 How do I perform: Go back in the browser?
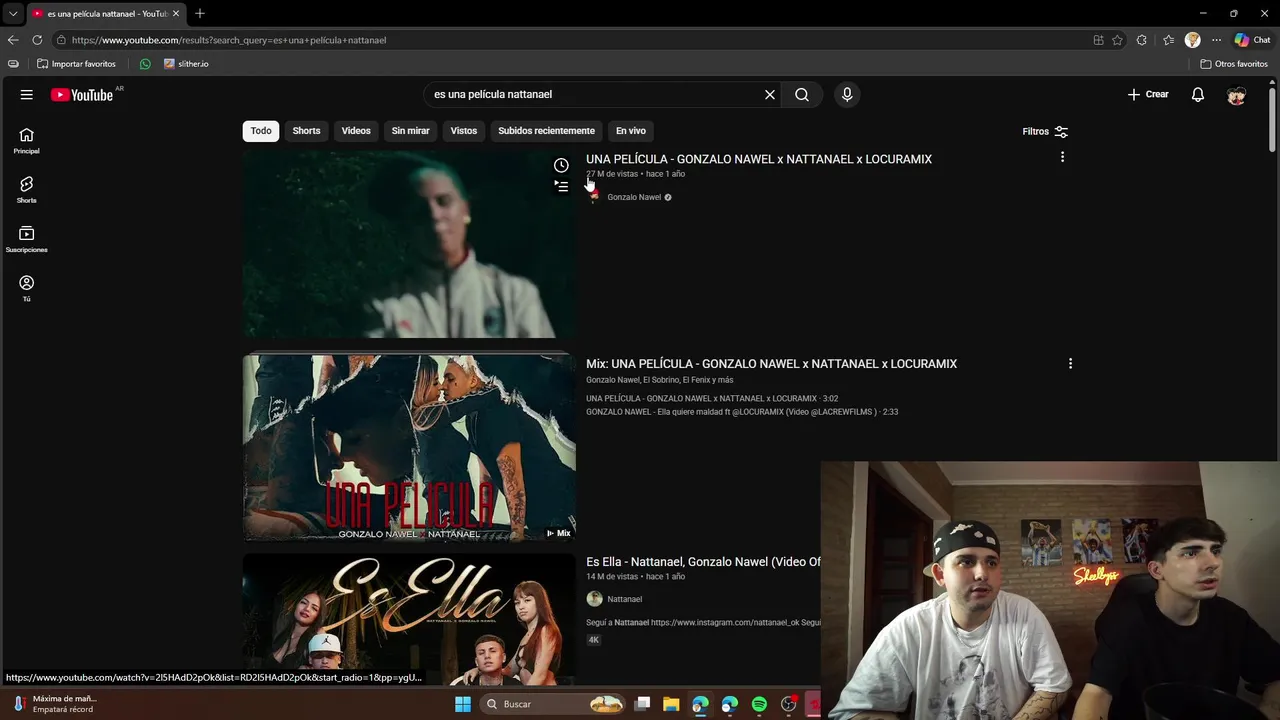[x=13, y=40]
